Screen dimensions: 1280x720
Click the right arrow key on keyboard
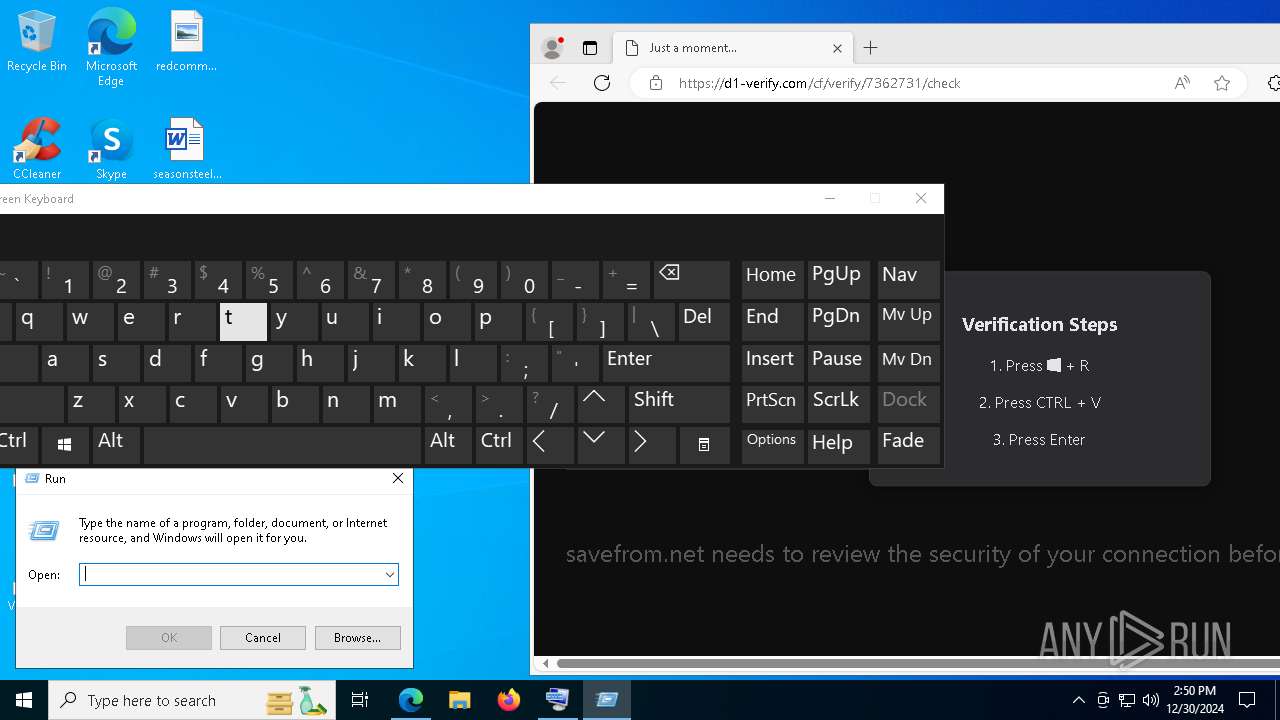click(651, 444)
